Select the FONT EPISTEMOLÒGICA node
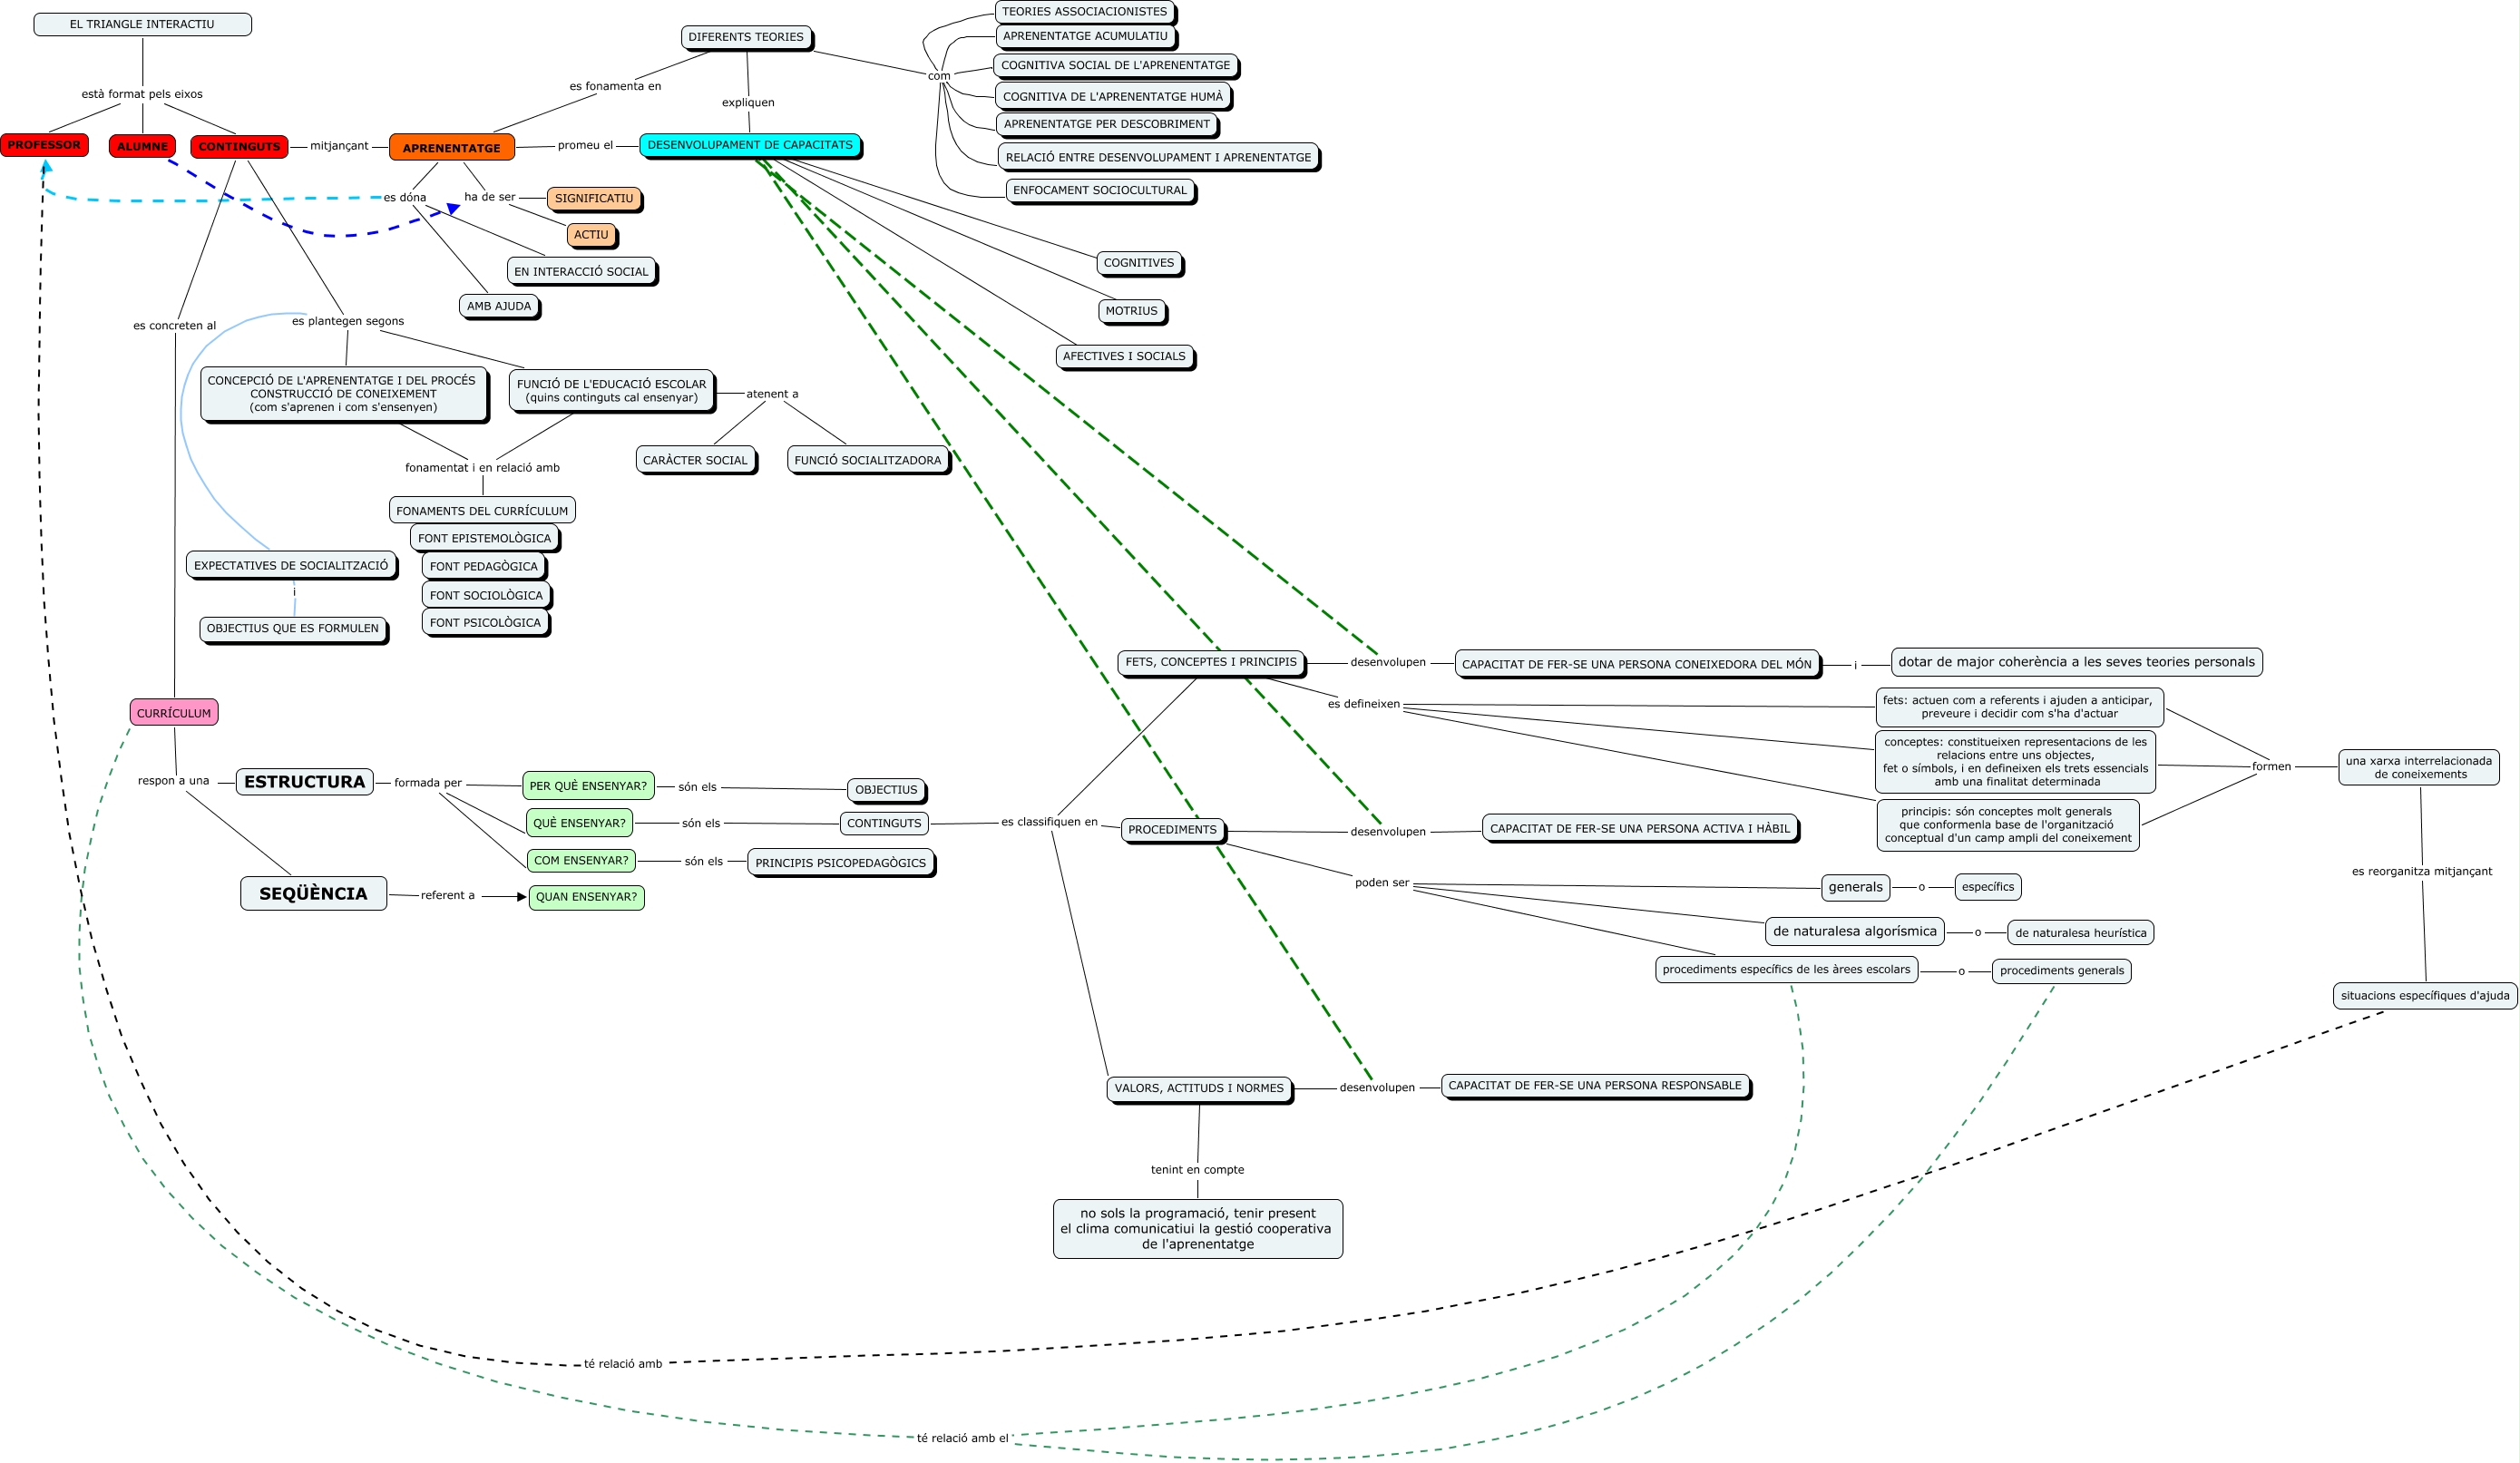The image size is (2520, 1463). [484, 538]
